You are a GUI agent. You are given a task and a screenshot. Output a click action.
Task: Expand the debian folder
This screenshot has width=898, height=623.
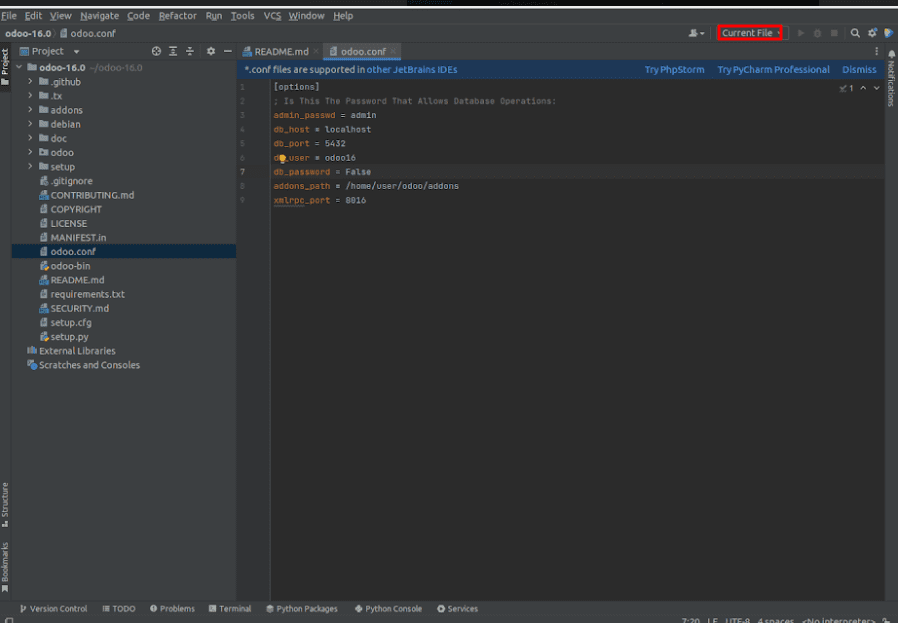point(30,124)
